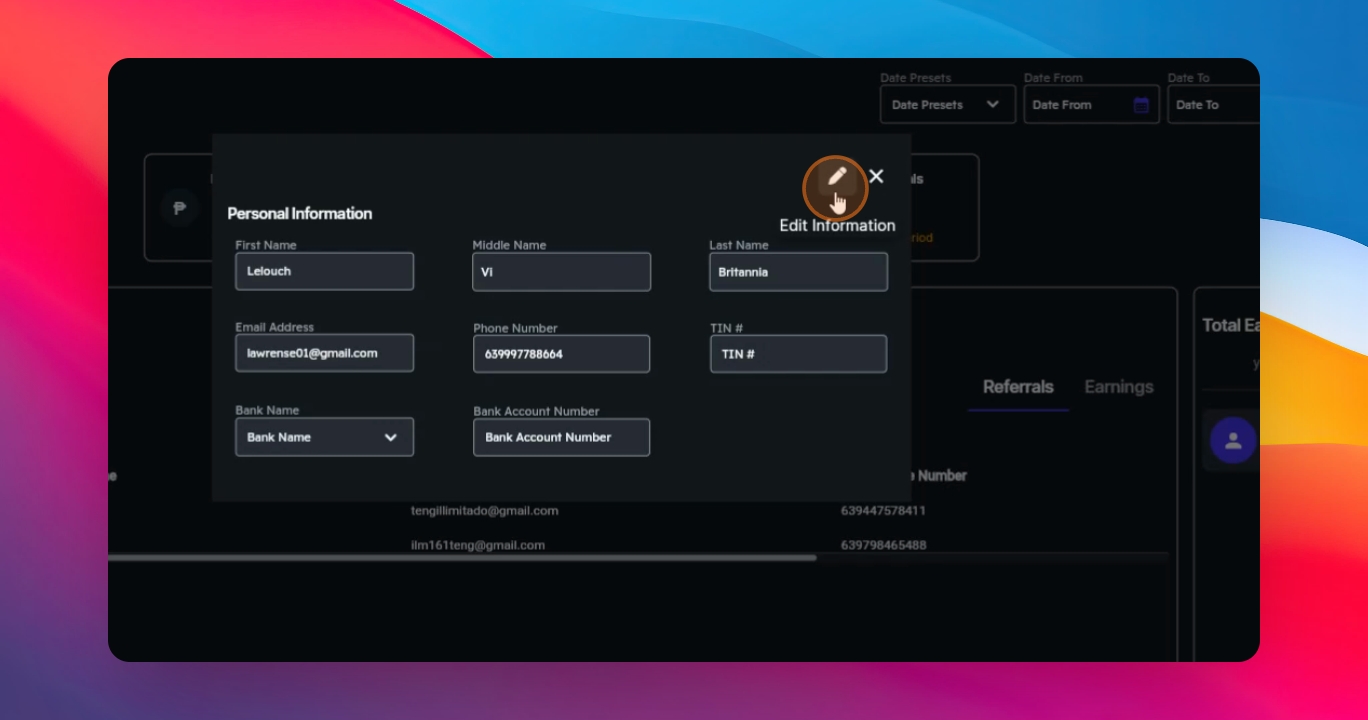
Task: Open the Date Presets dropdown
Action: 947,104
